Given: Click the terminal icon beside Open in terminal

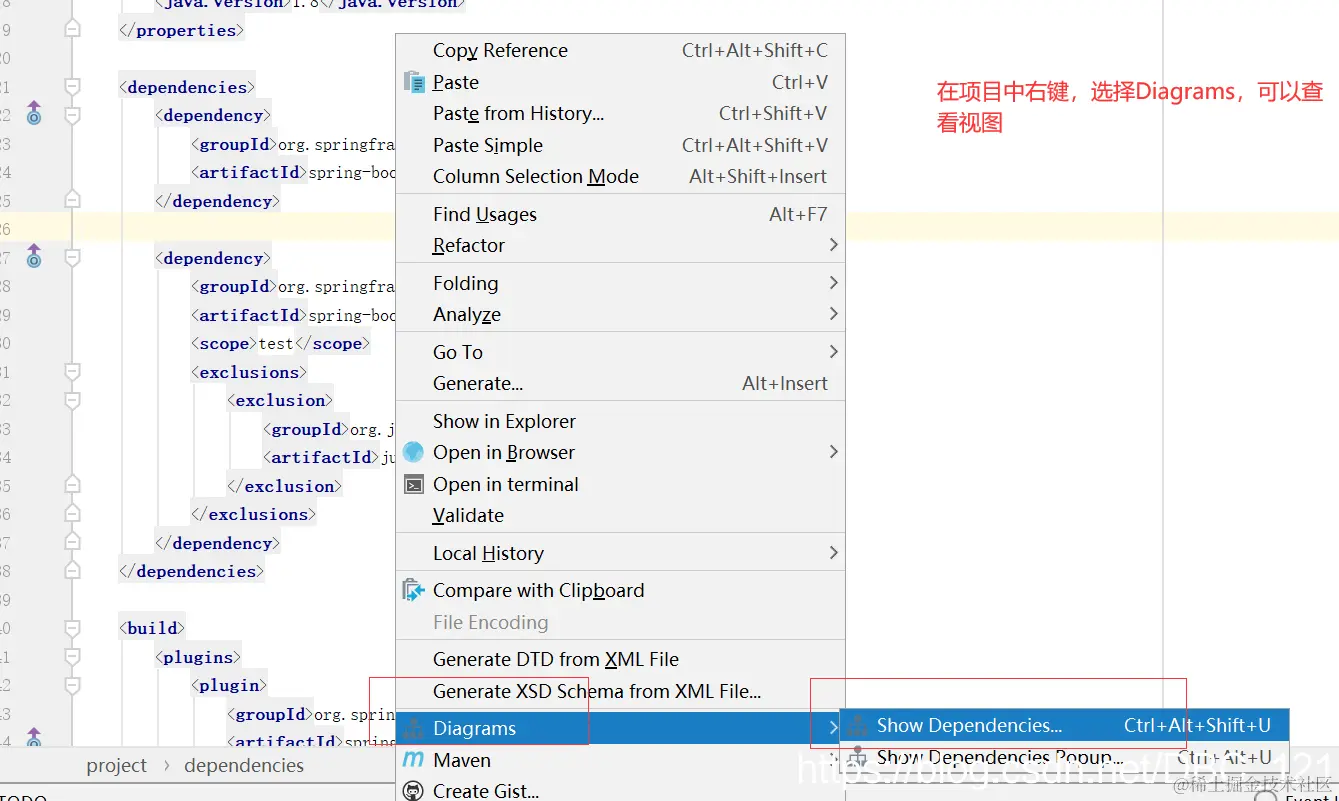Looking at the screenshot, I should coord(413,484).
